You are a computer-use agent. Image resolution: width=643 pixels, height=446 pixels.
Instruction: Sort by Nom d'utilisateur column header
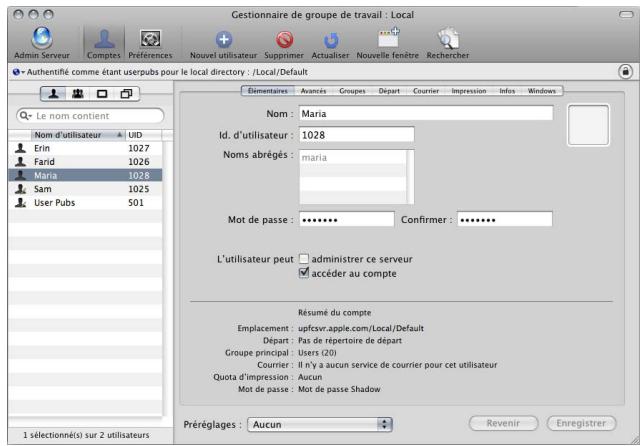tap(78, 135)
